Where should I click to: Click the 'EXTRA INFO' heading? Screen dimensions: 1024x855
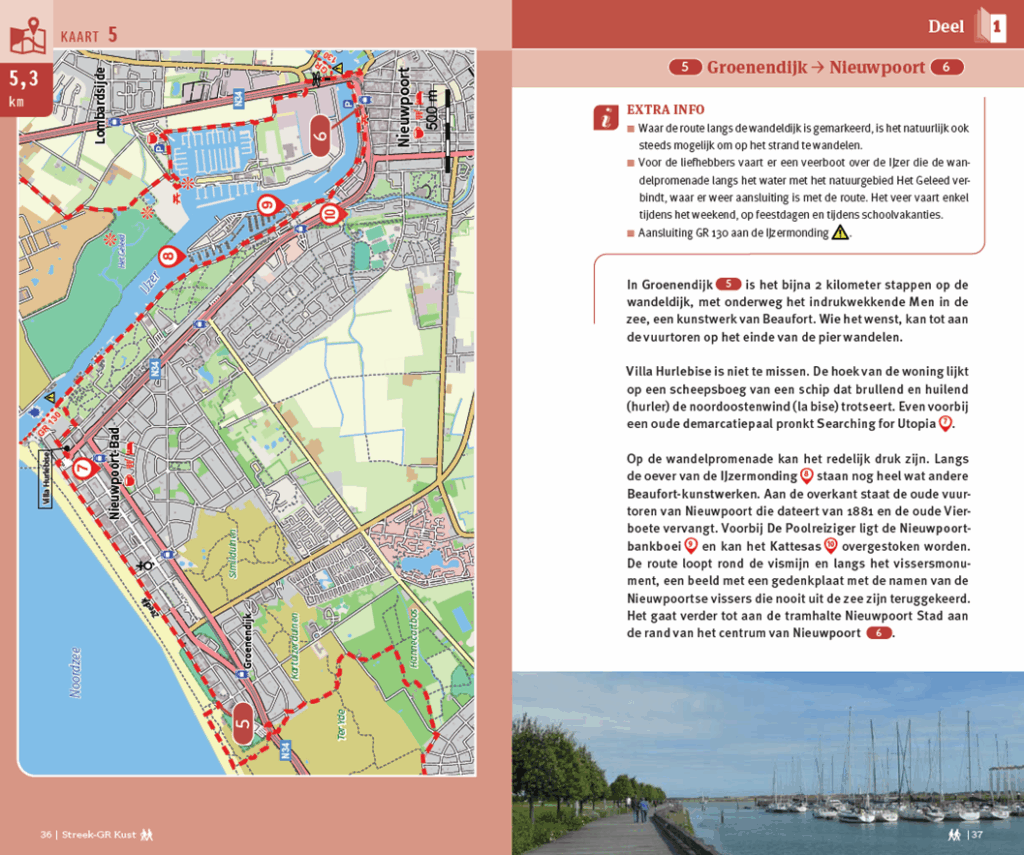click(x=665, y=110)
